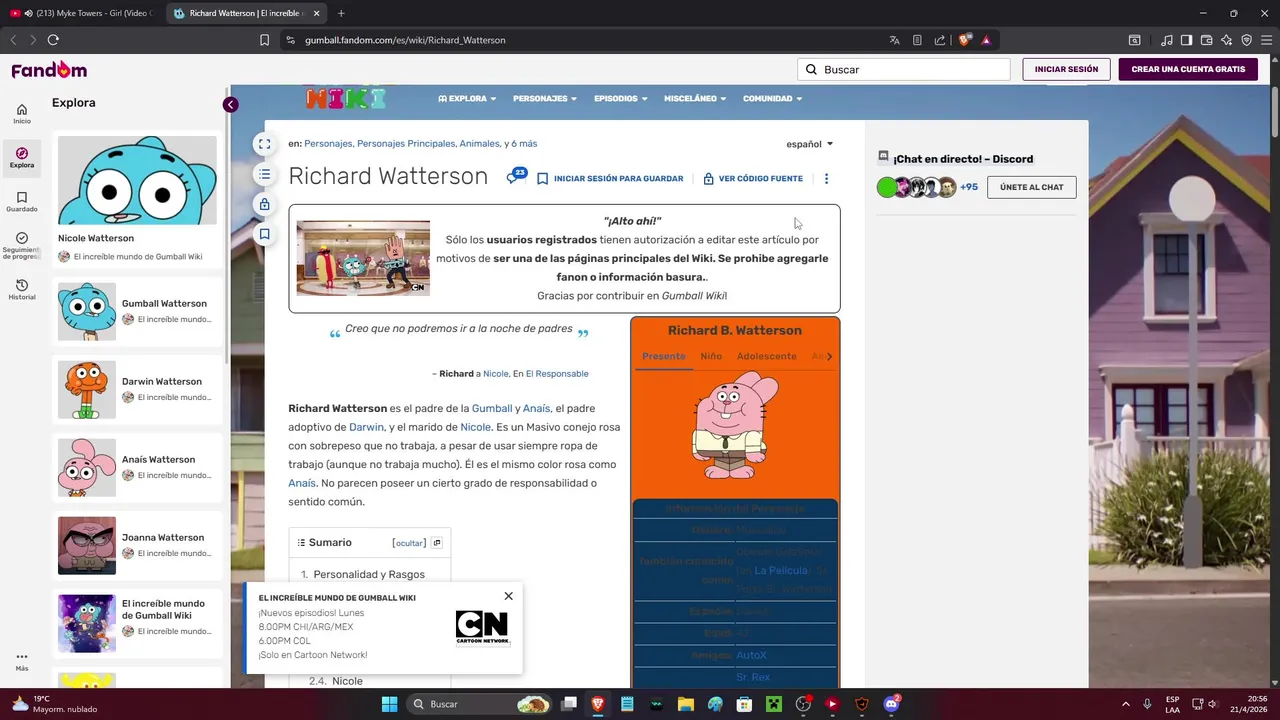The height and width of the screenshot is (720, 1280).
Task: Collapse the Explora panel with arrow button
Action: pos(230,105)
